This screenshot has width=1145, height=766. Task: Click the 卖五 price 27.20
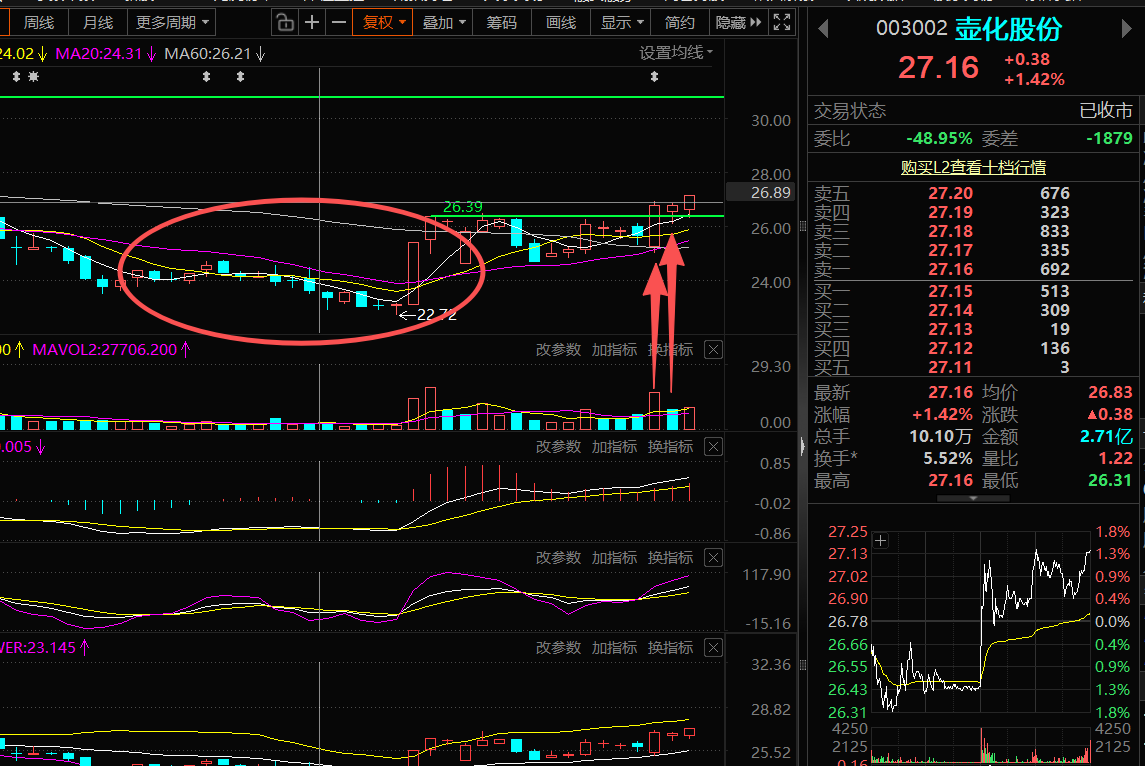click(x=950, y=194)
